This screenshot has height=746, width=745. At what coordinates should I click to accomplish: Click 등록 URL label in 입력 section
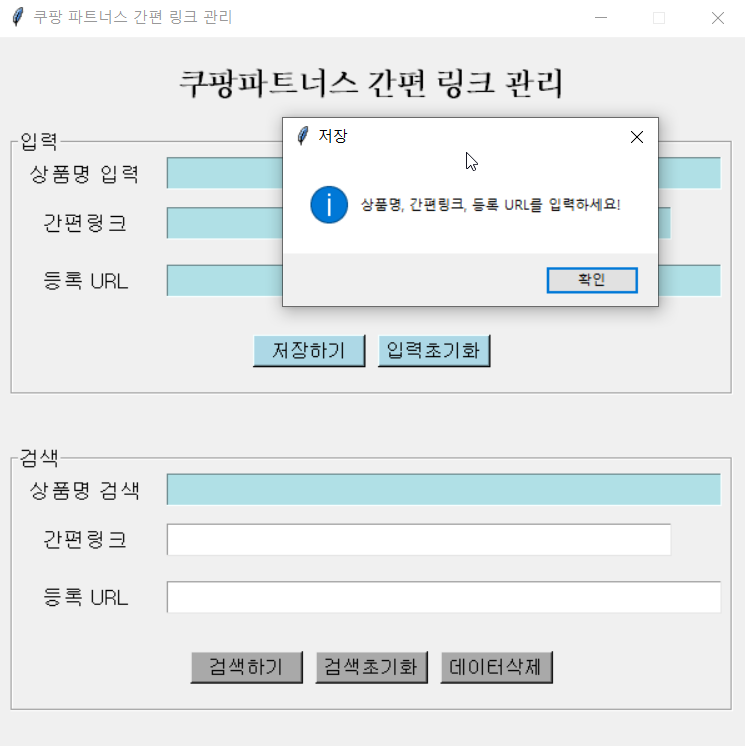click(x=86, y=281)
